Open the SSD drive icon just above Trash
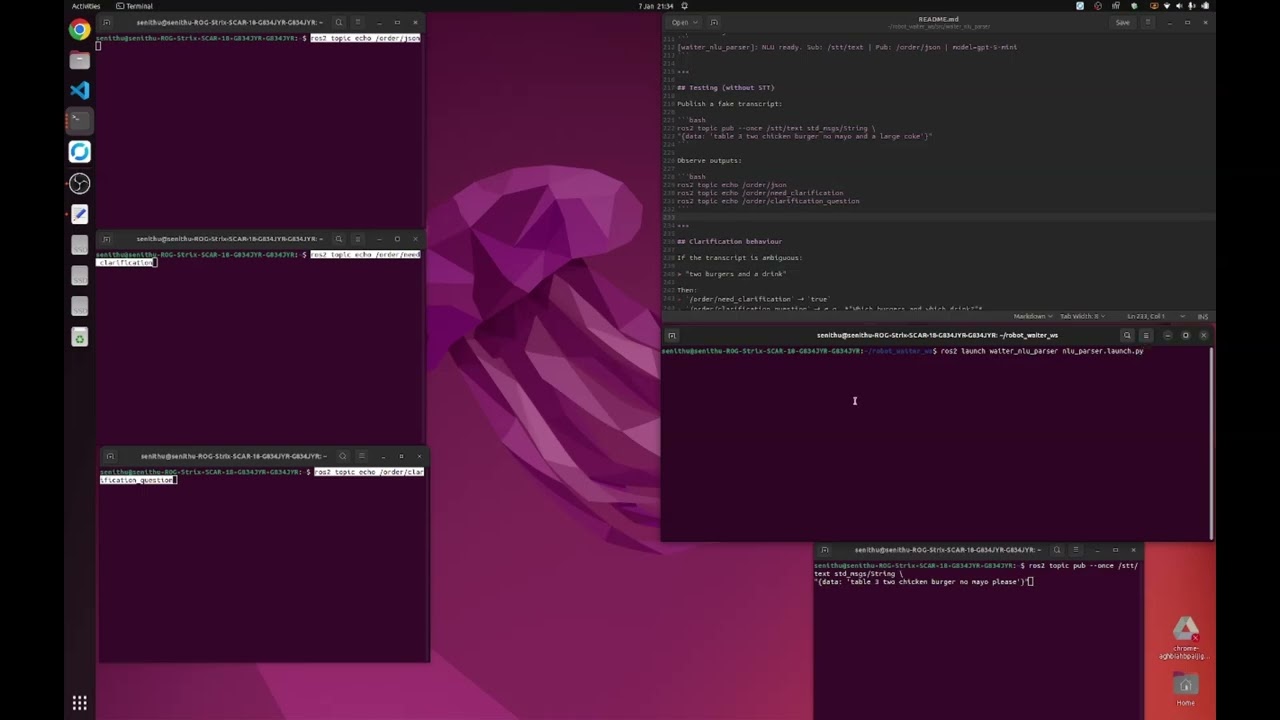The height and width of the screenshot is (720, 1280). 79,307
